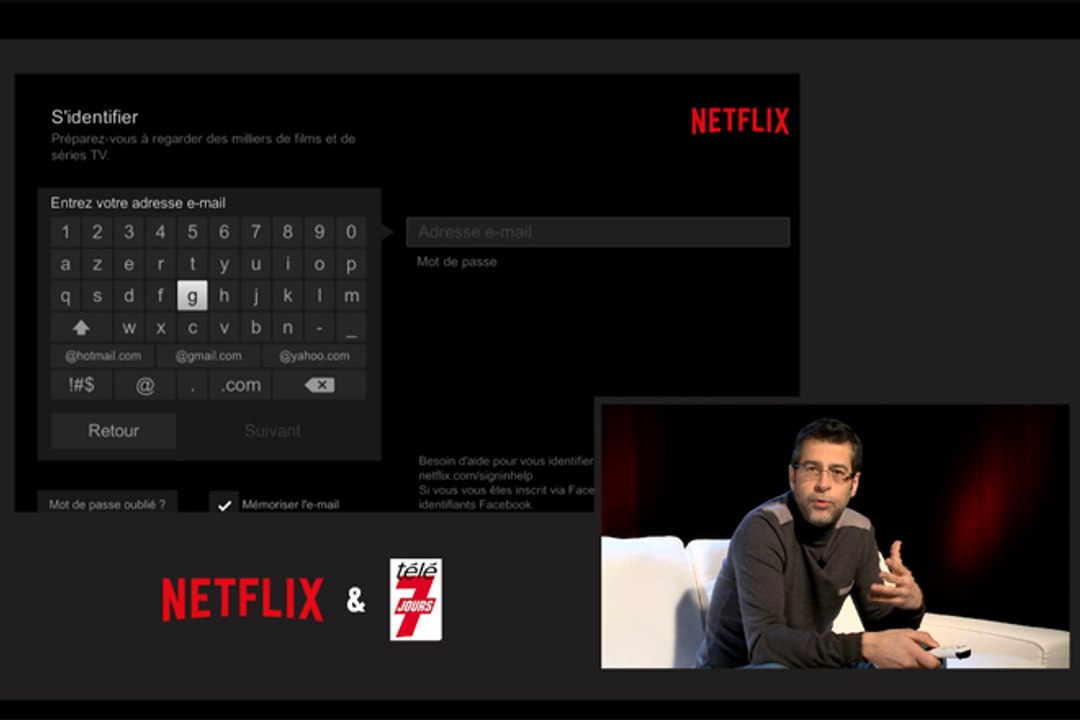This screenshot has width=1080, height=720.
Task: Tap the period key
Action: pos(192,385)
